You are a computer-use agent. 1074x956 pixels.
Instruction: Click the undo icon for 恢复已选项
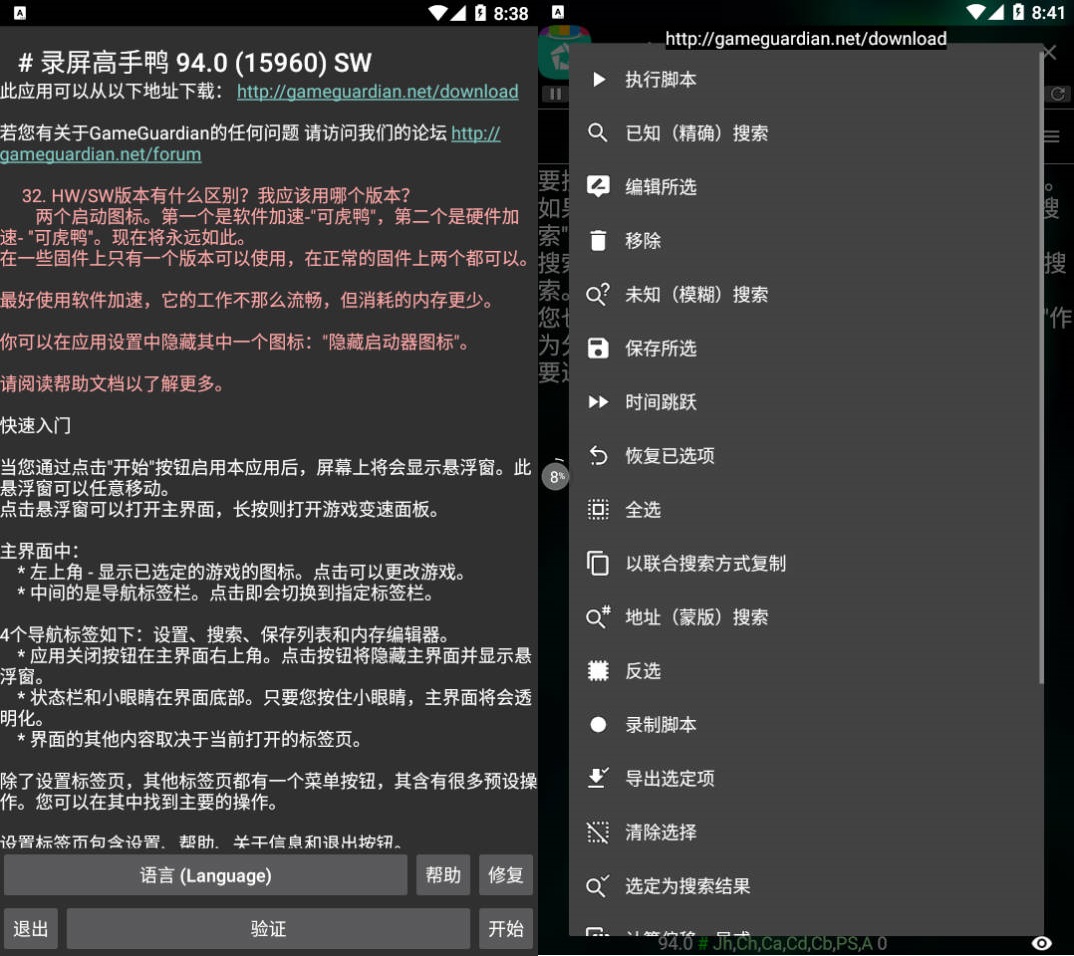598,455
